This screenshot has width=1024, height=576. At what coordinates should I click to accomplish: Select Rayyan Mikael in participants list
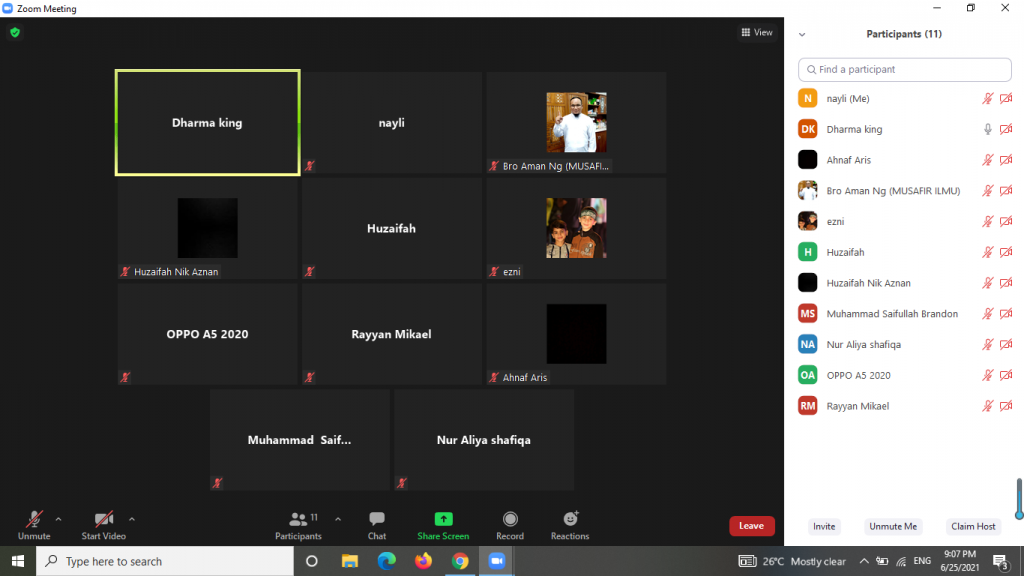point(857,406)
